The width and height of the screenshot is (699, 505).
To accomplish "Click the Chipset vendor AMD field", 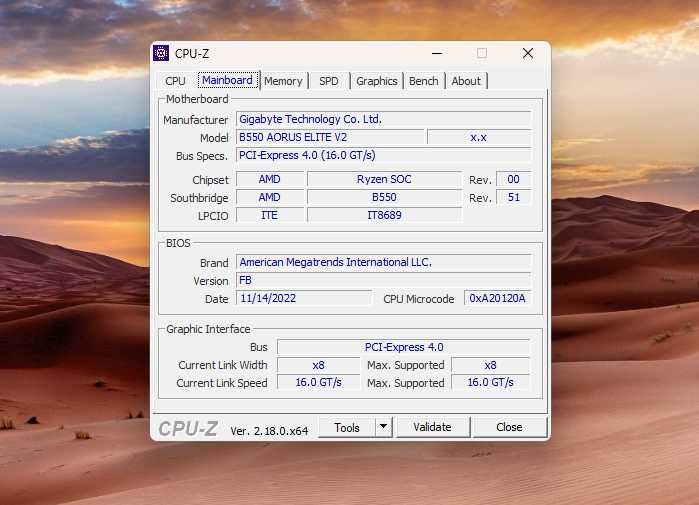I will pos(270,179).
